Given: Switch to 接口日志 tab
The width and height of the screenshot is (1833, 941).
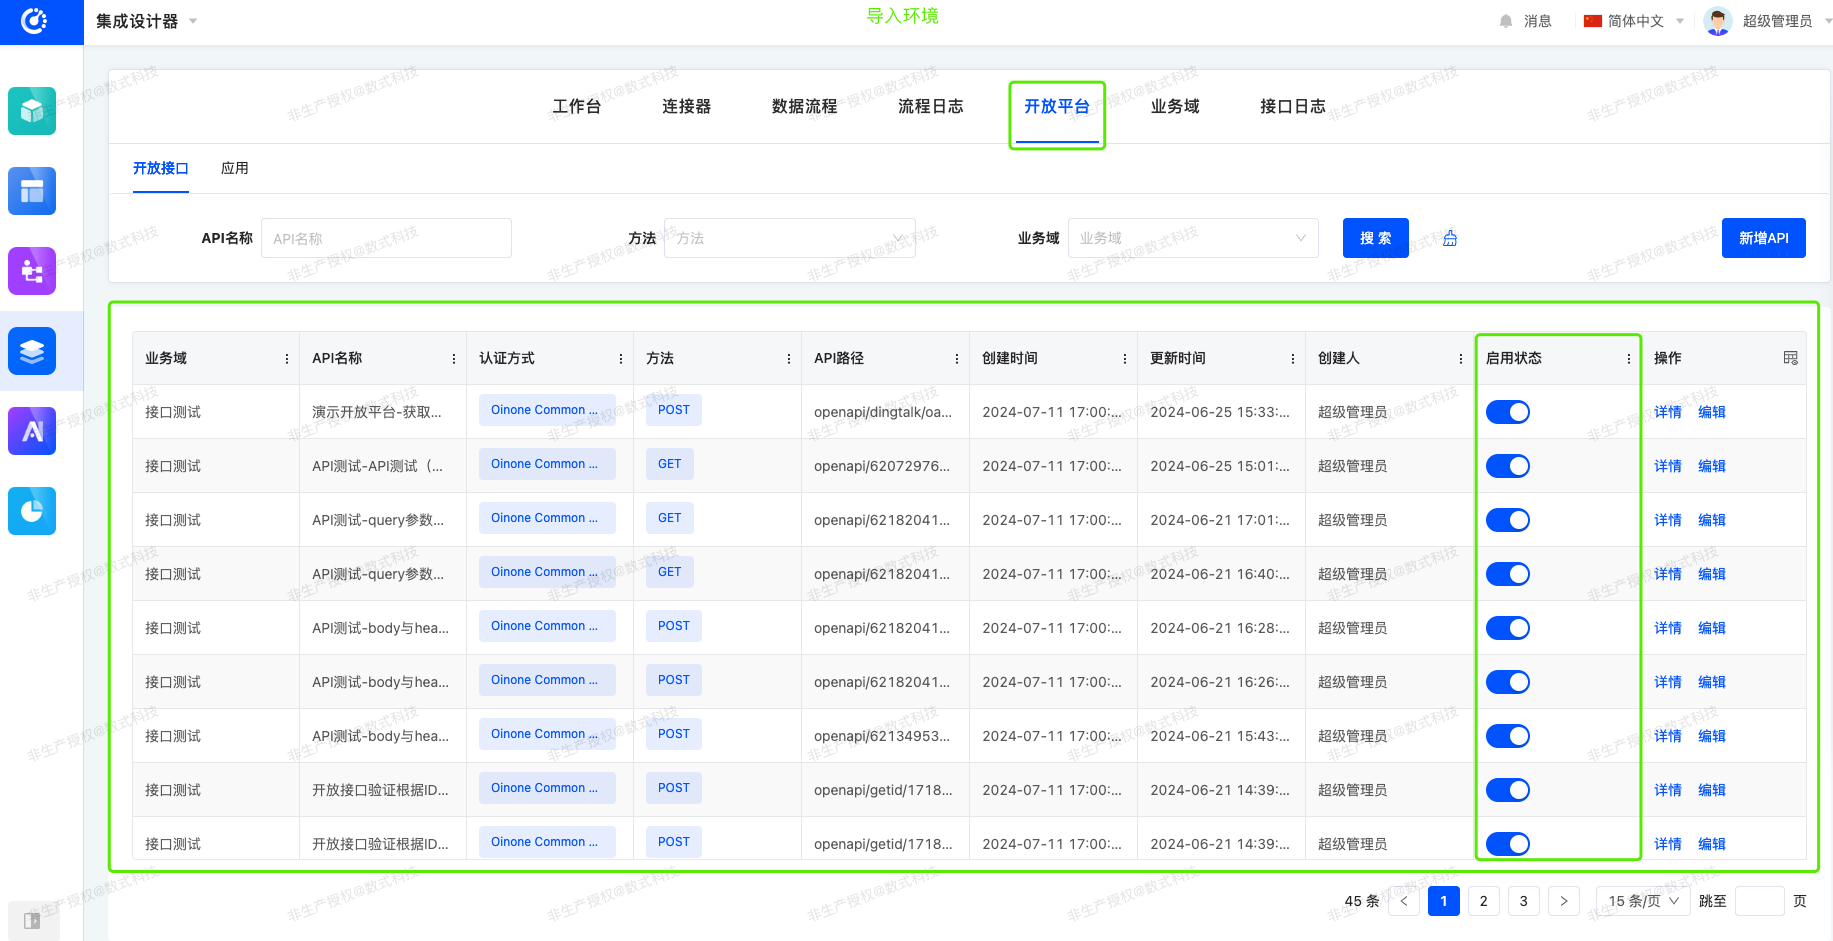Looking at the screenshot, I should point(1293,106).
